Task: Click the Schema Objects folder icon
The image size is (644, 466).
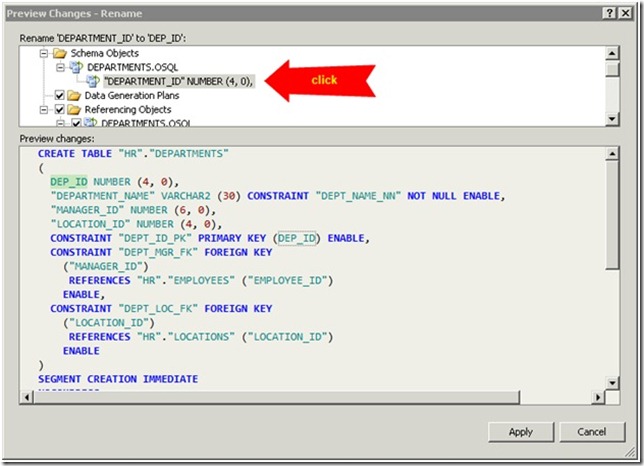Action: [x=60, y=51]
